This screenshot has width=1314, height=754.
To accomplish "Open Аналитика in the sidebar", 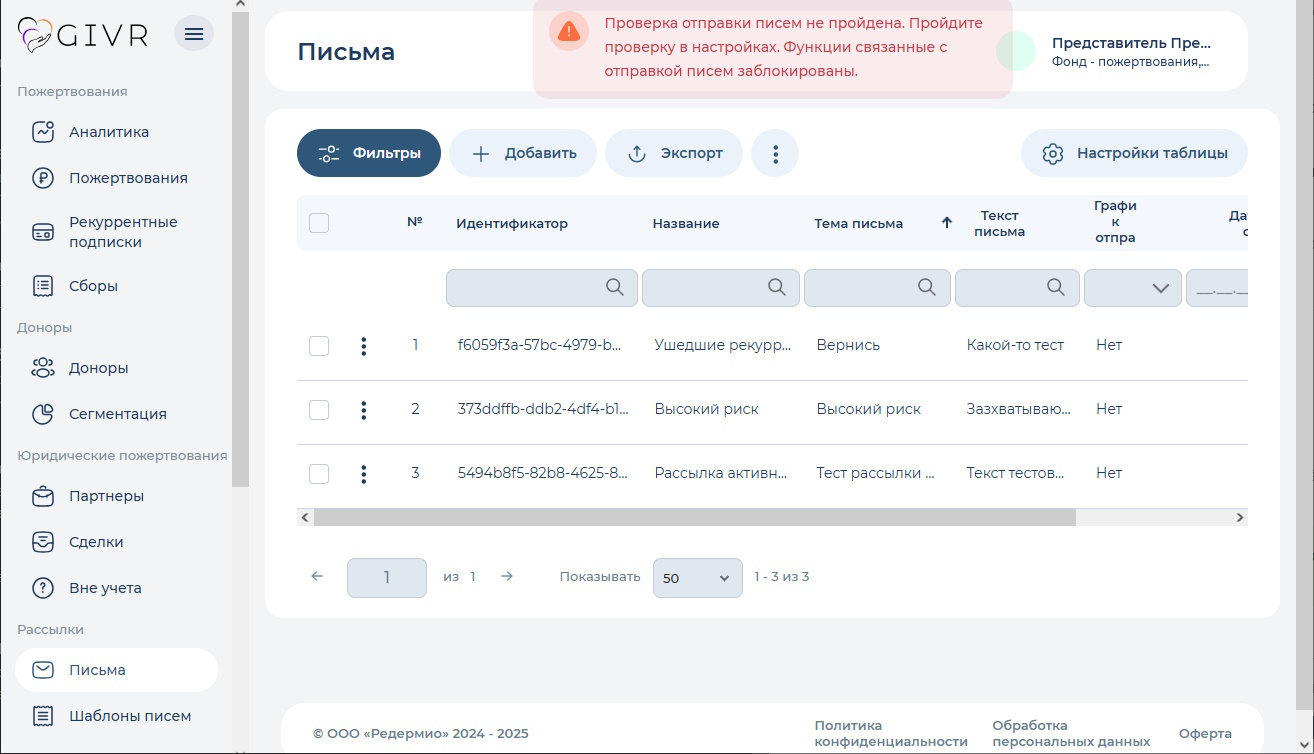I will pyautogui.click(x=109, y=132).
